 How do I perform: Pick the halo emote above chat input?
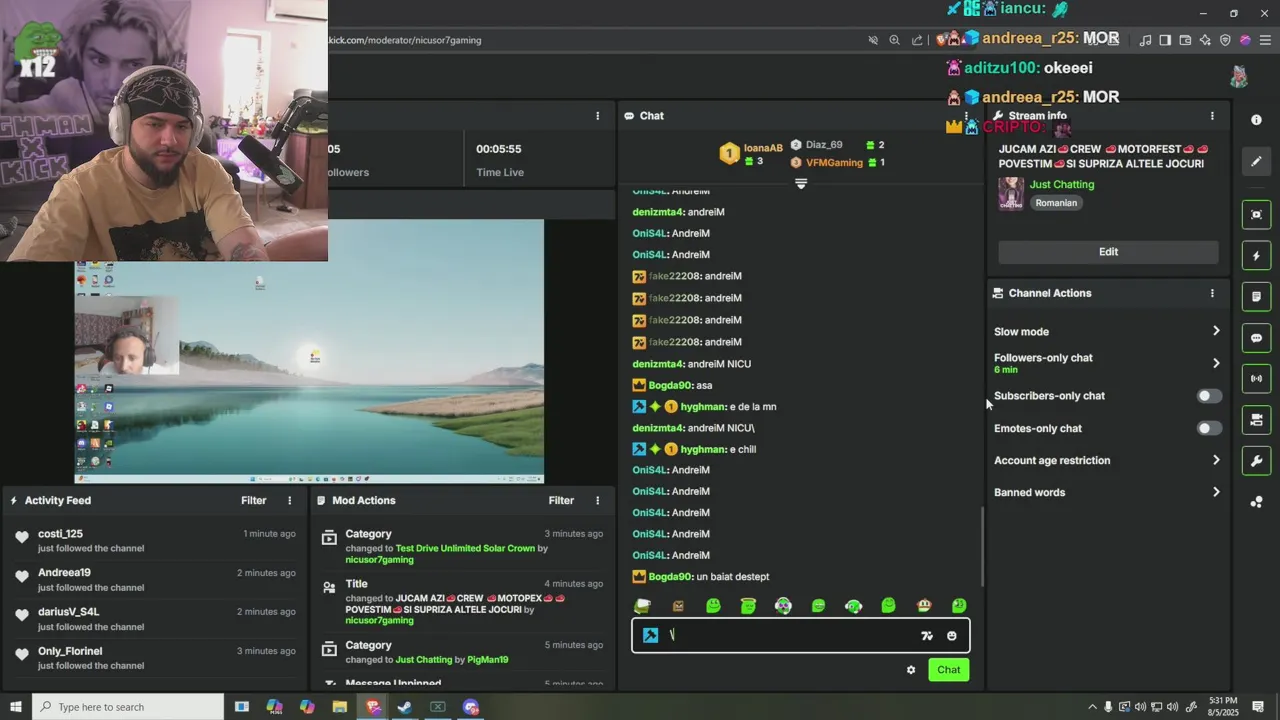click(x=748, y=605)
